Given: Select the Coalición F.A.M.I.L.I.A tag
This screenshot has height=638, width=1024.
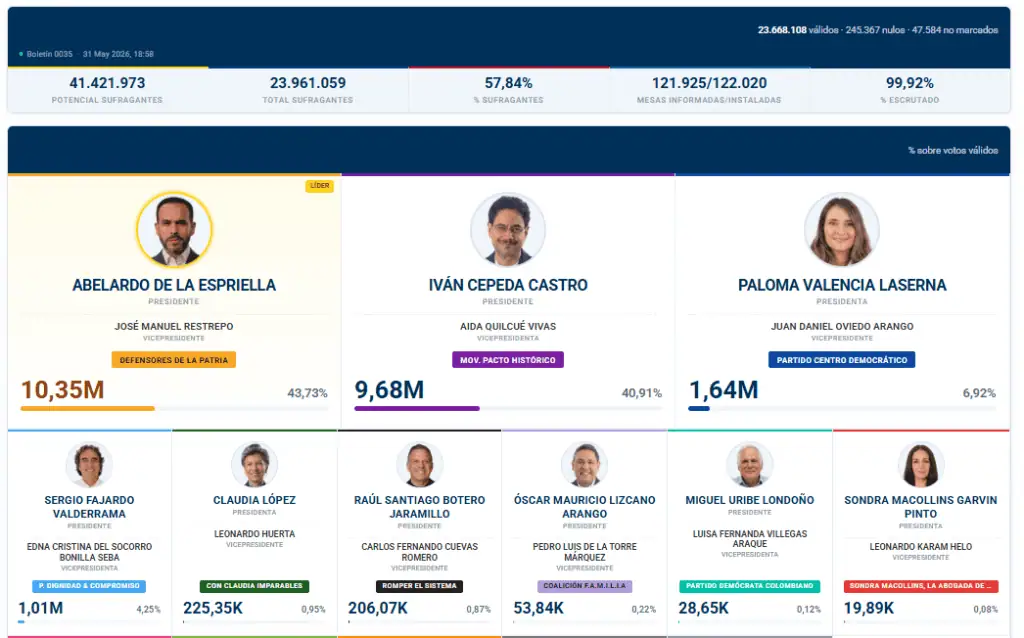Looking at the screenshot, I should (x=584, y=586).
